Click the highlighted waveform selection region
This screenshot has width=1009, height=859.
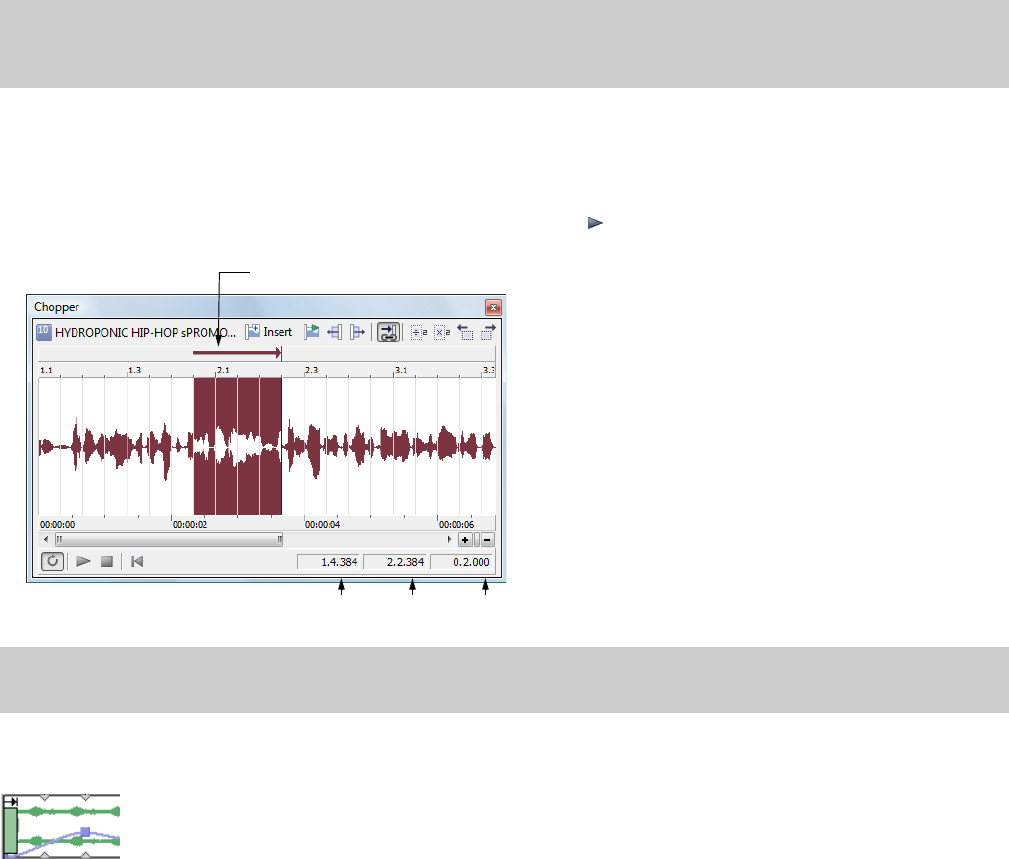coord(237,446)
